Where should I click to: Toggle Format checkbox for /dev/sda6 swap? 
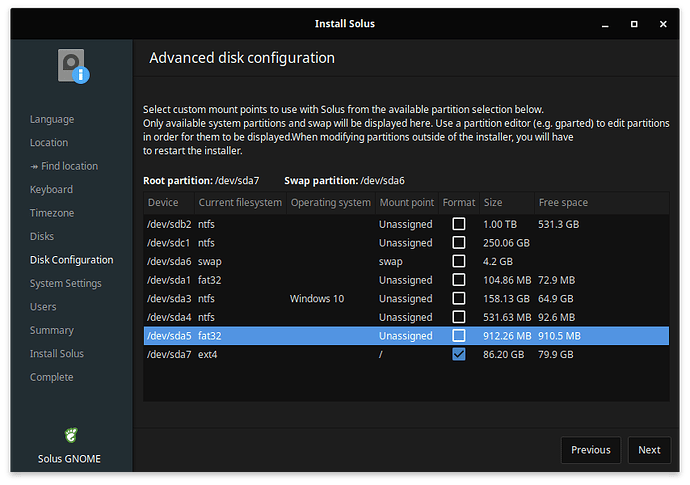pos(459,261)
